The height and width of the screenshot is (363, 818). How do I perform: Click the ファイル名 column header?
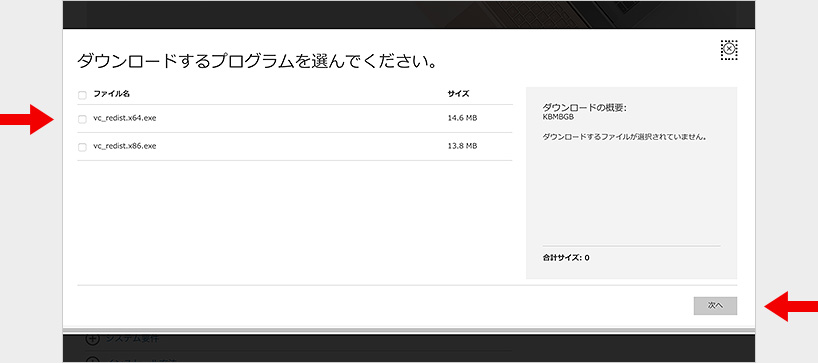click(111, 94)
